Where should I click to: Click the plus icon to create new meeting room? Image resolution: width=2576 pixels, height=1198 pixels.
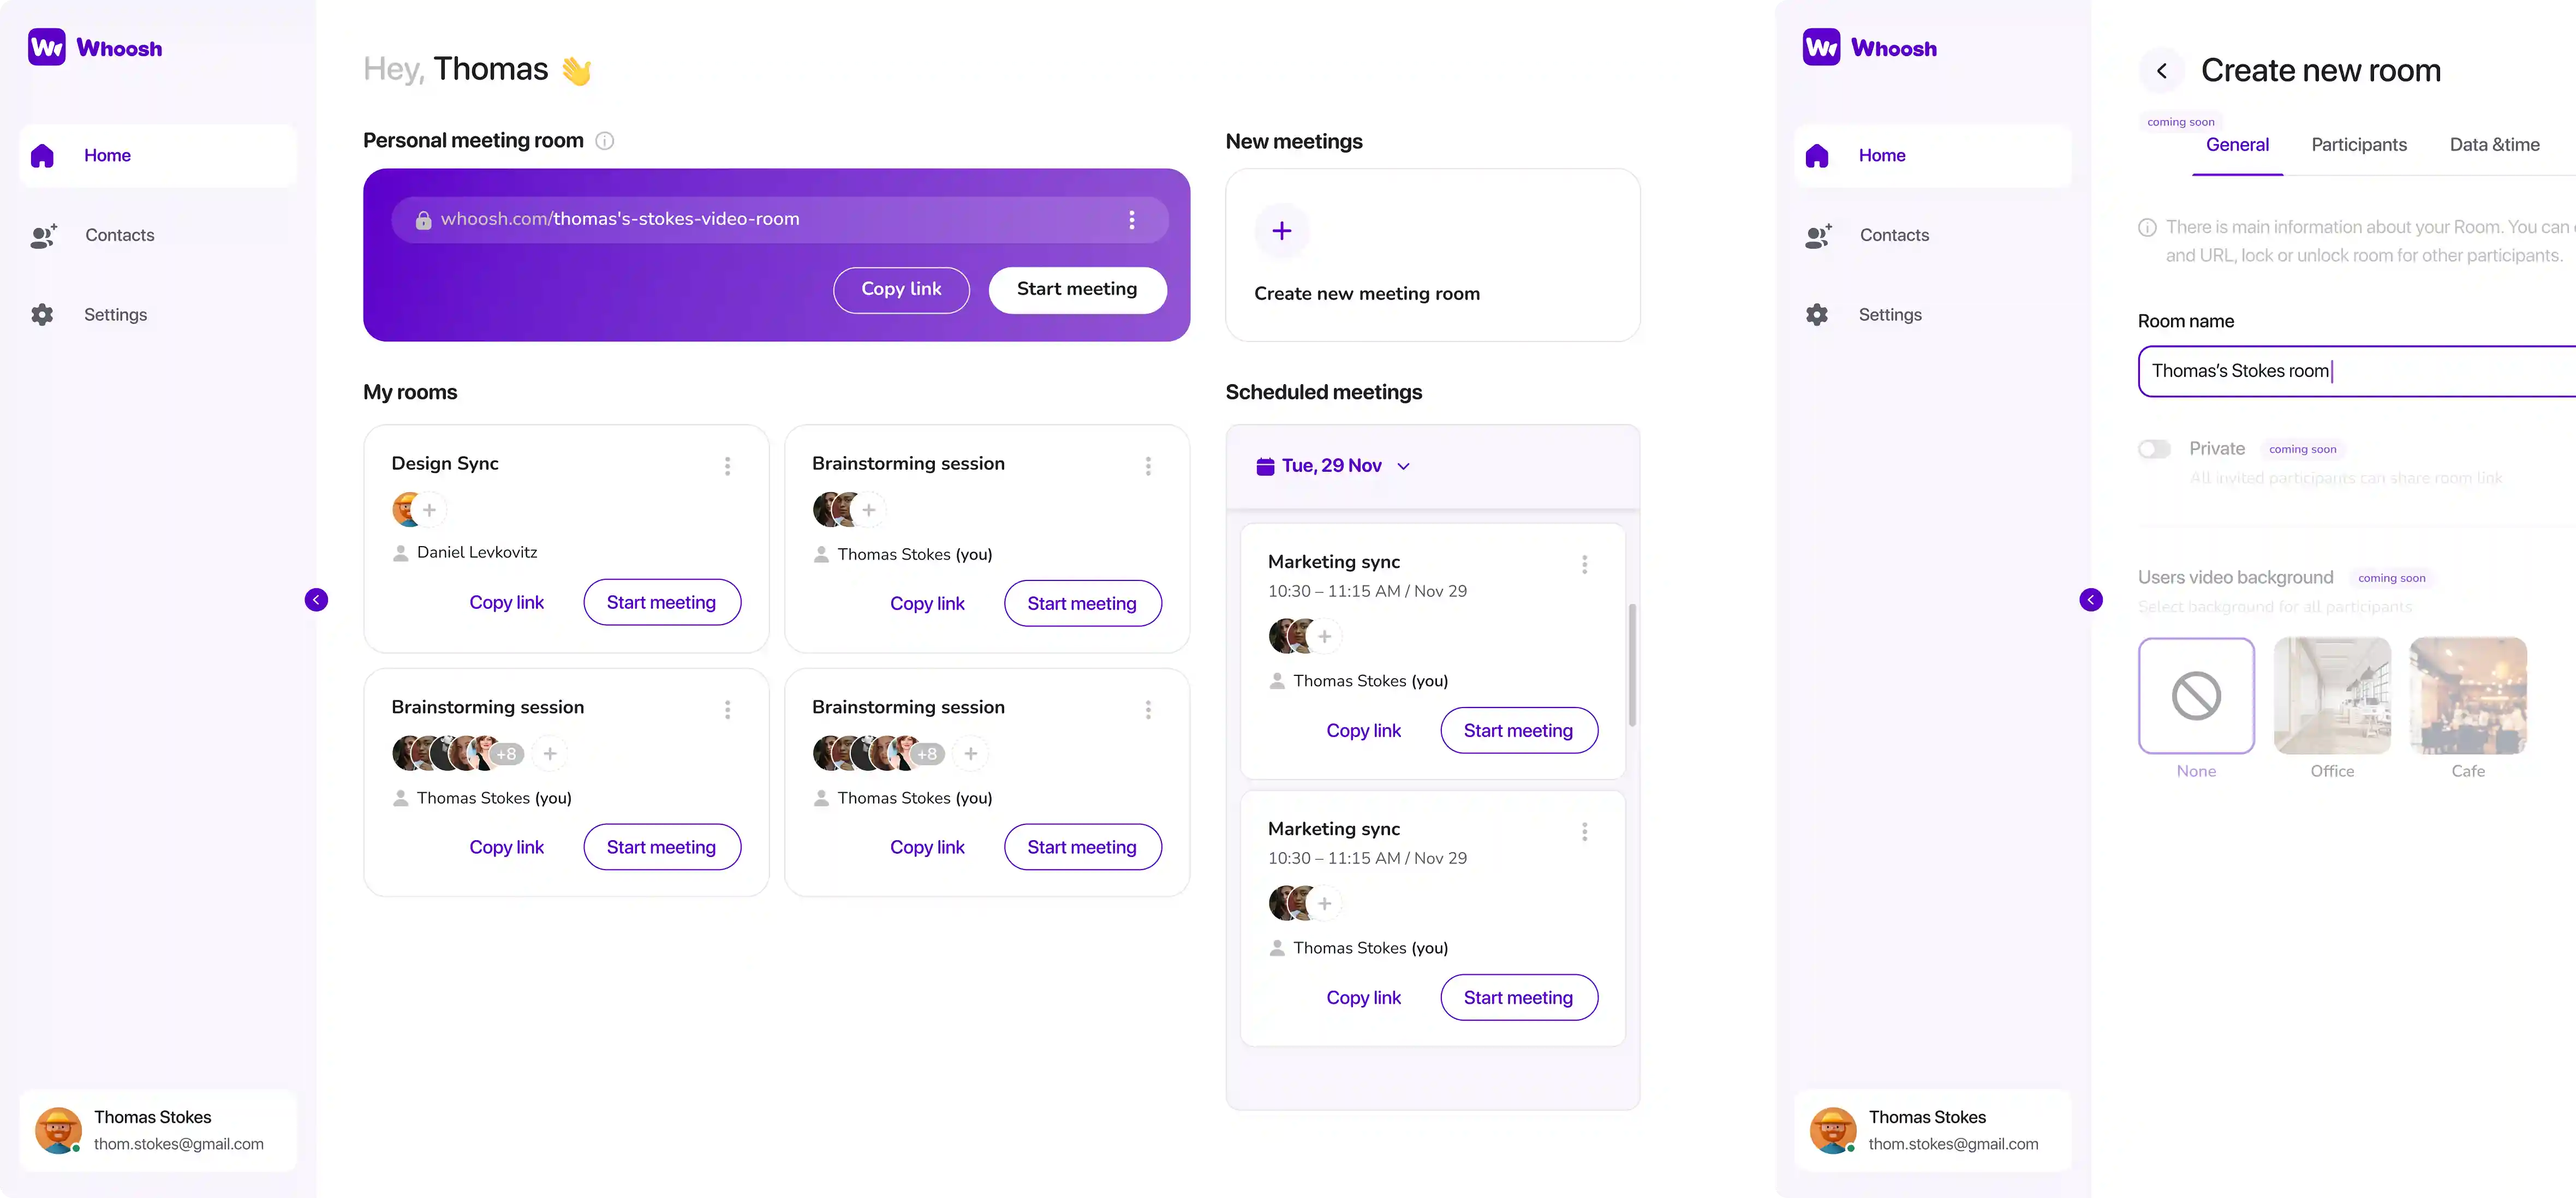point(1281,231)
